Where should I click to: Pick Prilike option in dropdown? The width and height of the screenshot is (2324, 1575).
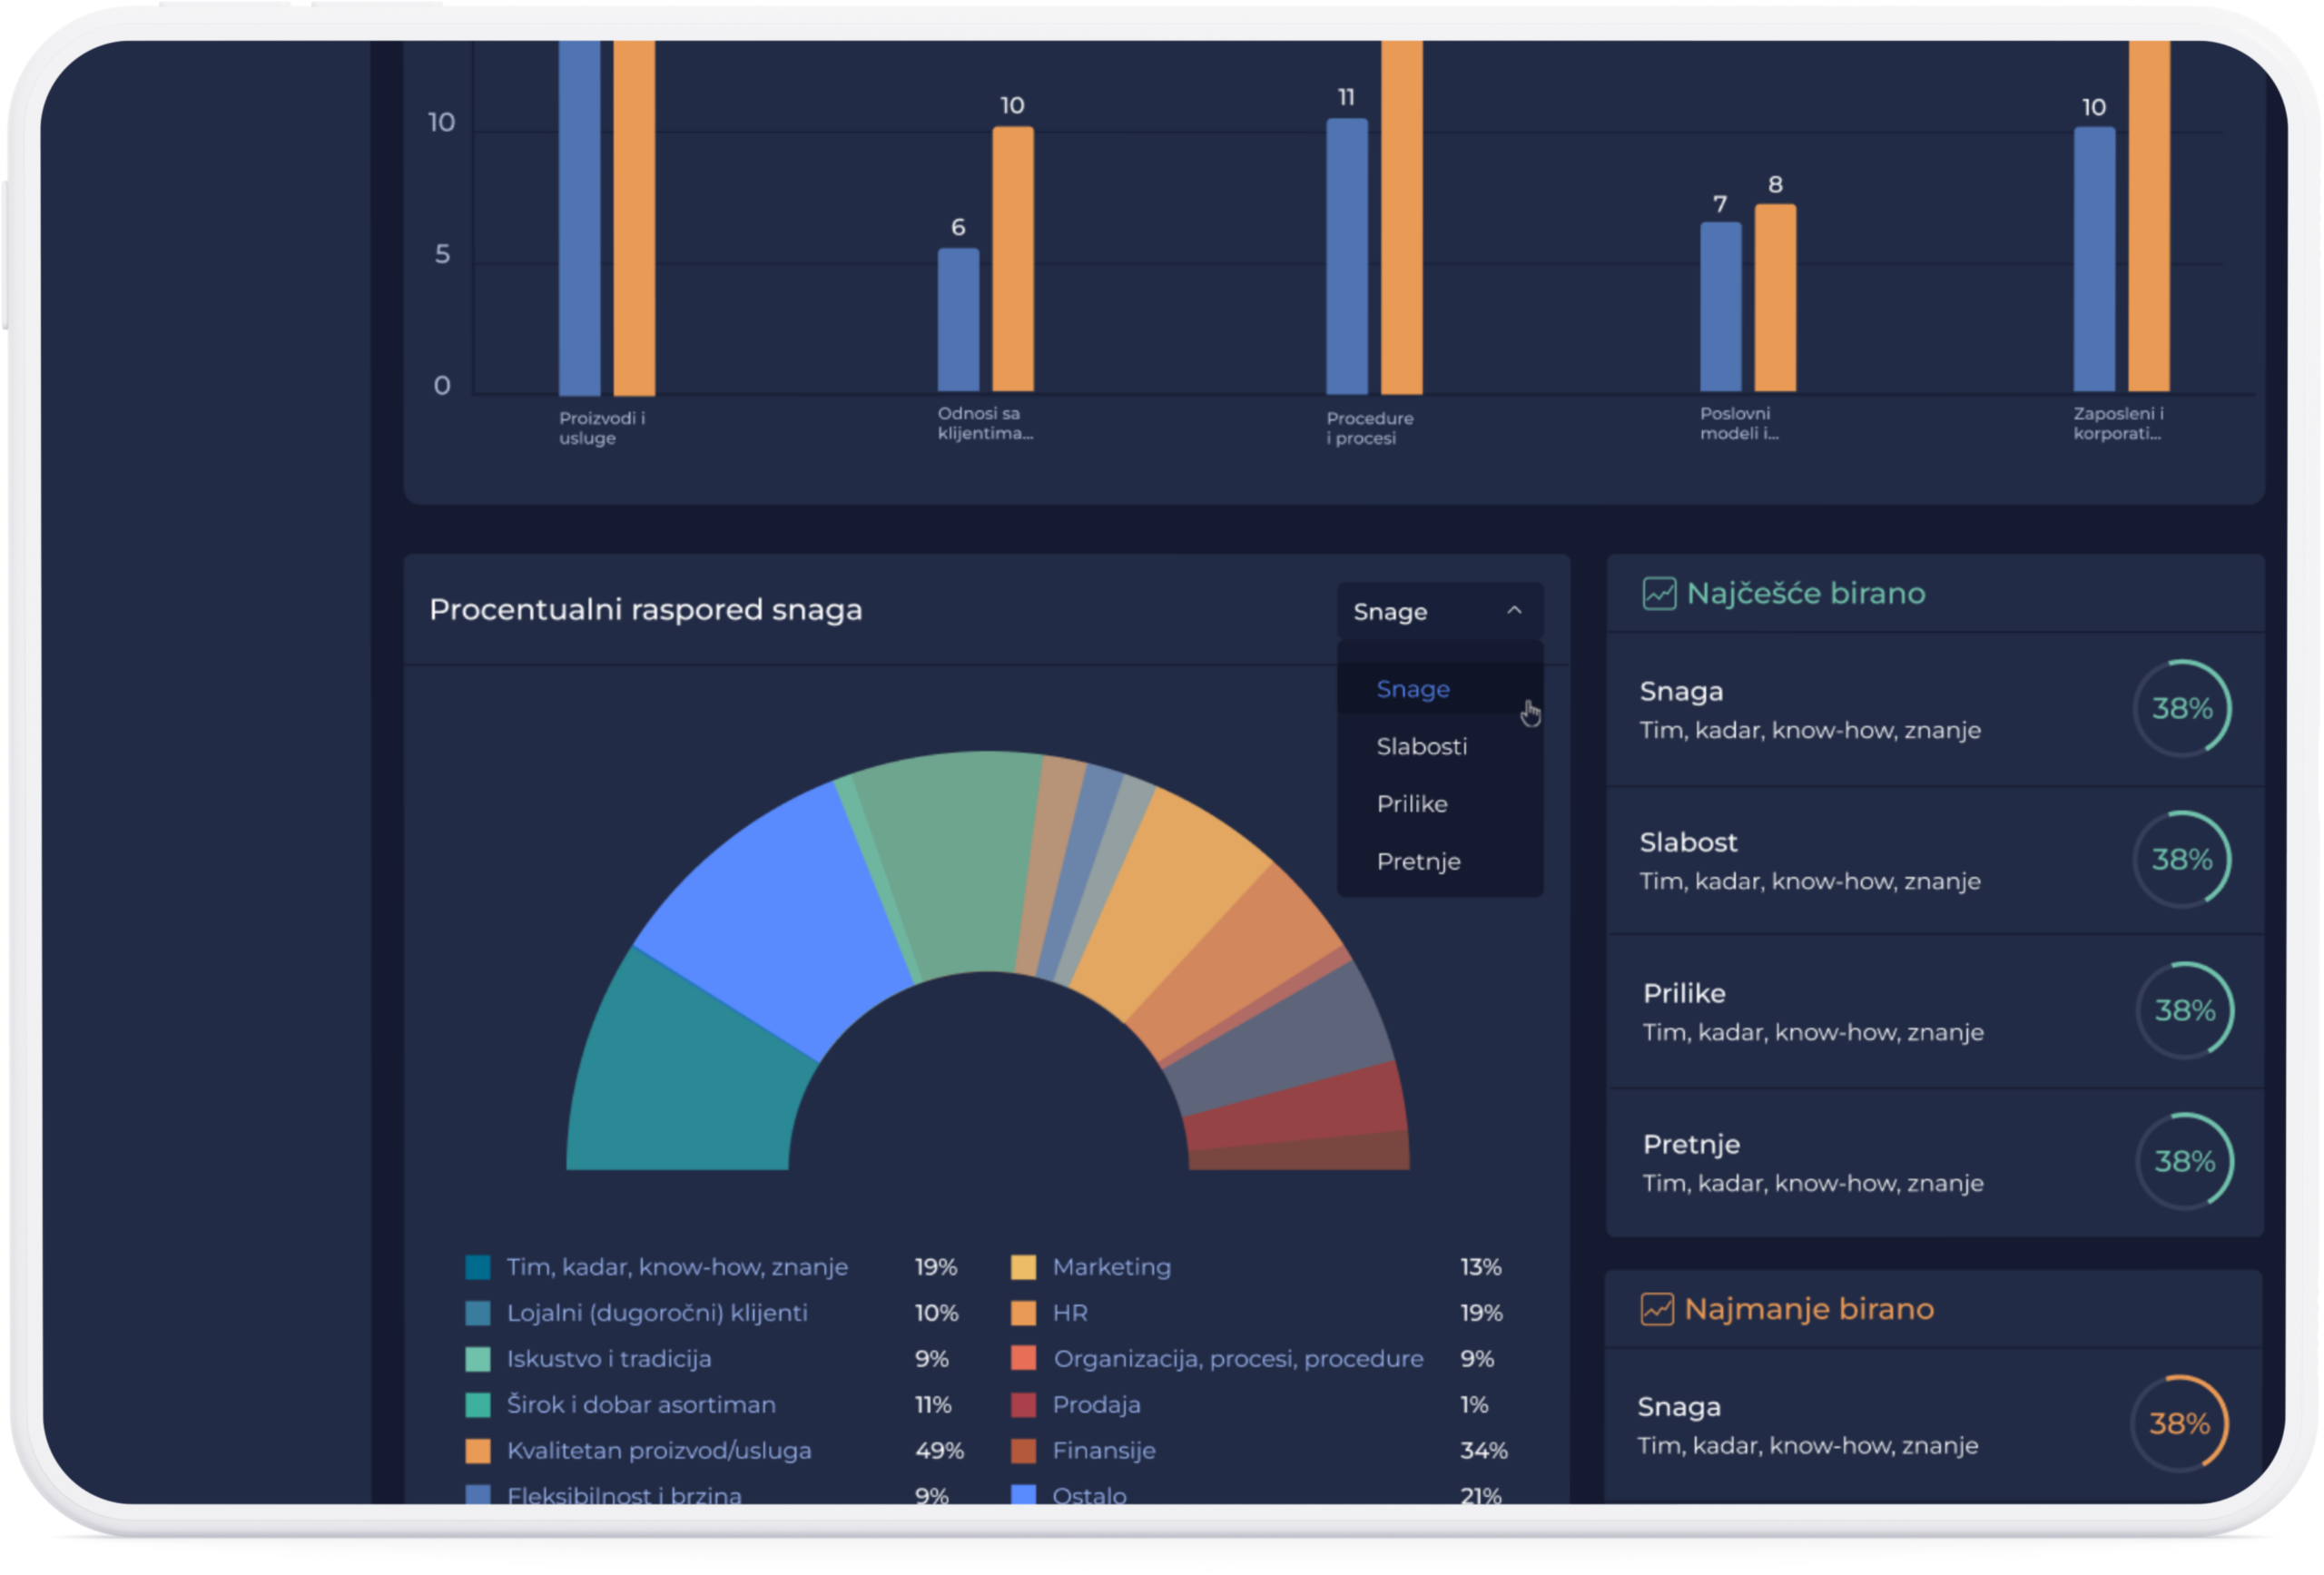[1411, 804]
